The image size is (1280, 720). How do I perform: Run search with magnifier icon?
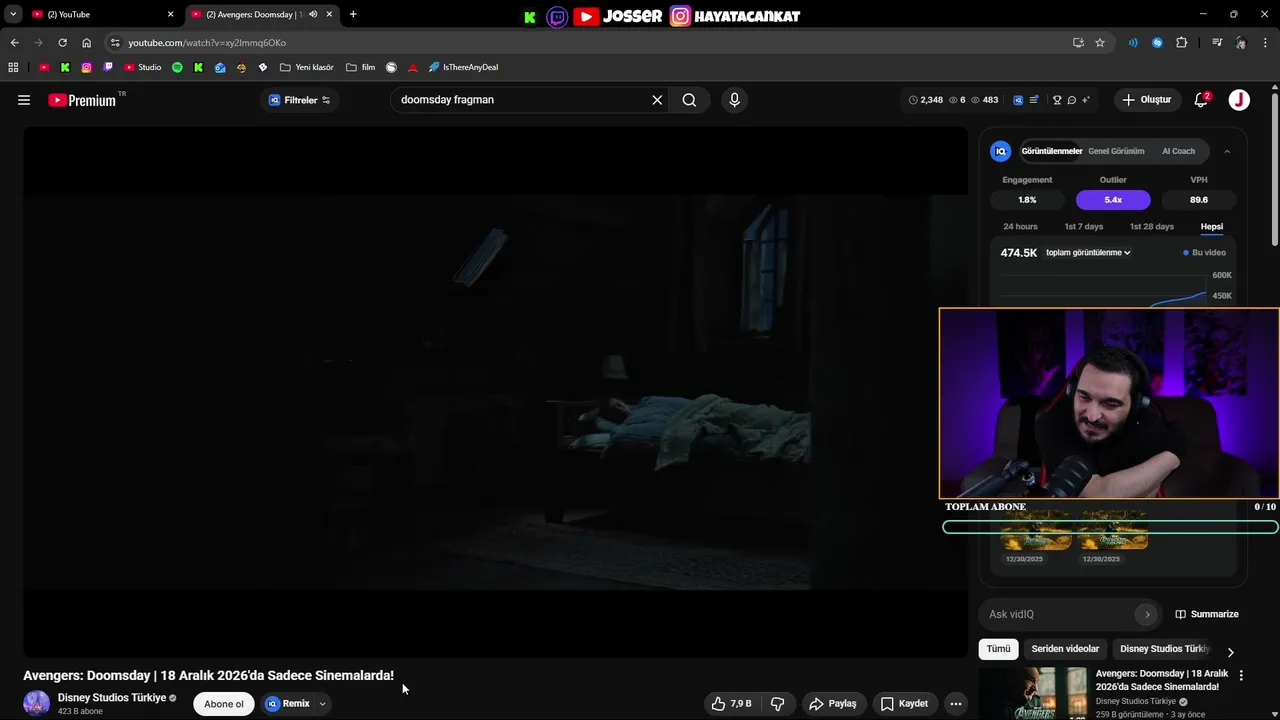pyautogui.click(x=689, y=100)
